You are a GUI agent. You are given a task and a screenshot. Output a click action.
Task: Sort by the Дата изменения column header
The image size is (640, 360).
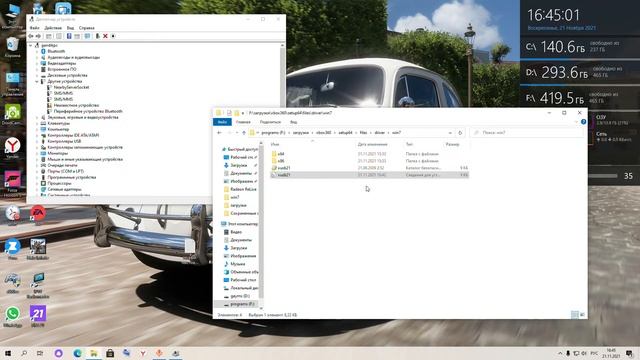click(373, 144)
